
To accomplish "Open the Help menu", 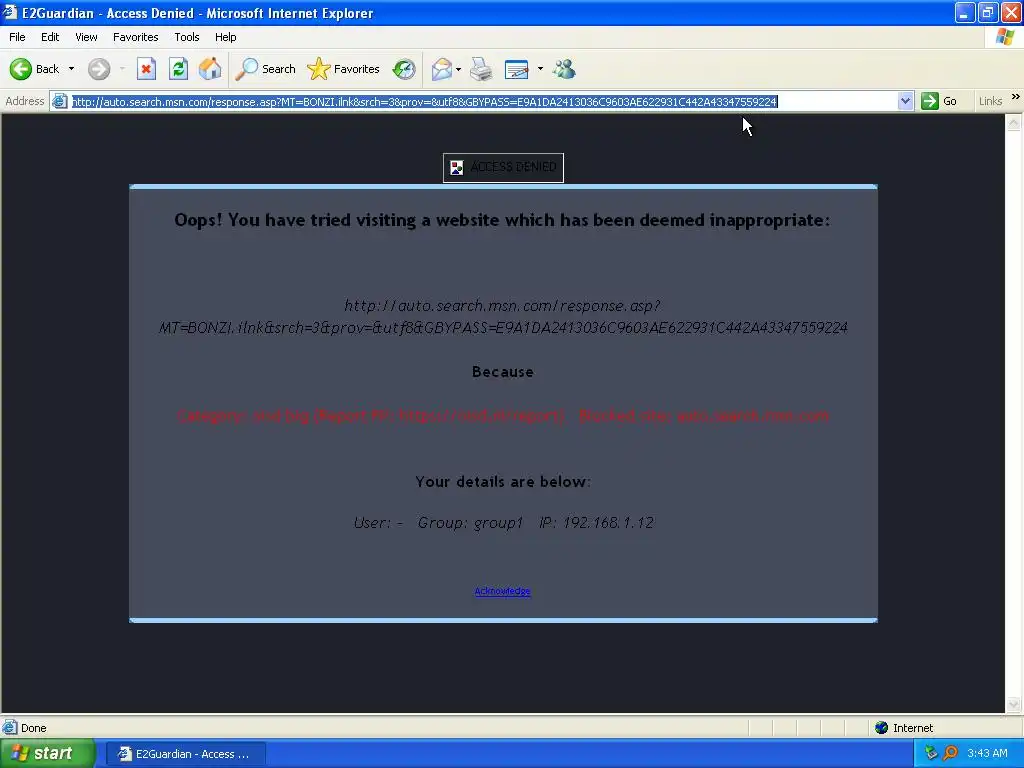I will click(x=225, y=37).
